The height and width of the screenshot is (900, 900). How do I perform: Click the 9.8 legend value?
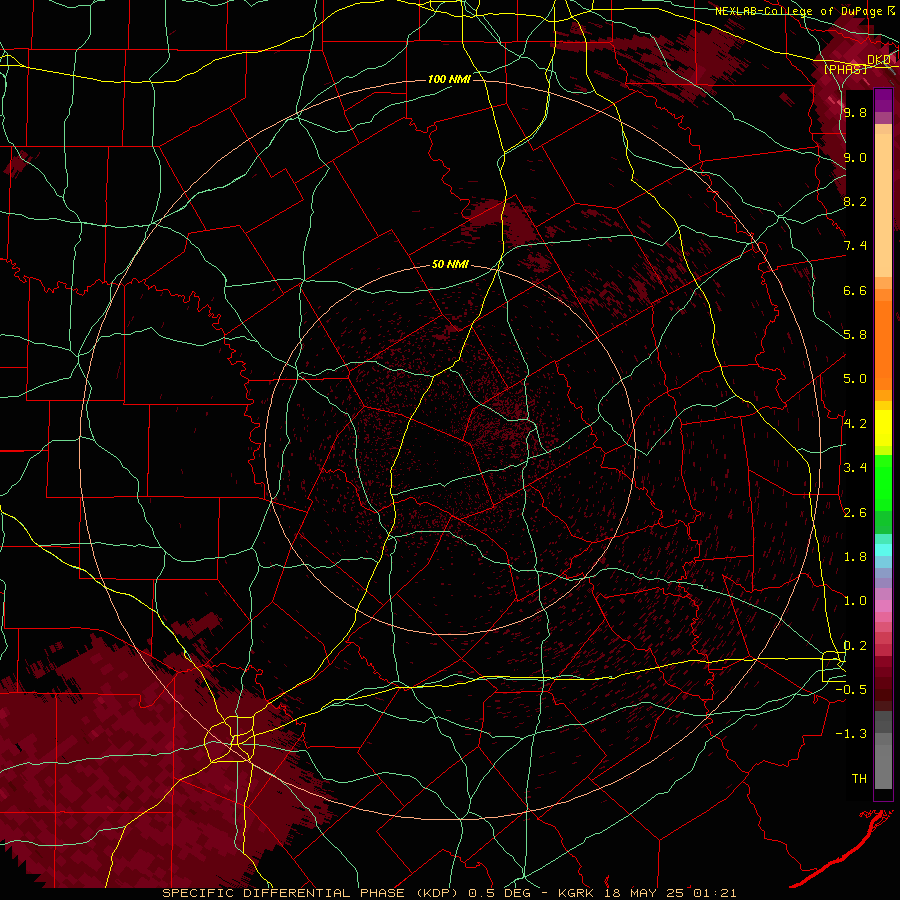click(855, 113)
